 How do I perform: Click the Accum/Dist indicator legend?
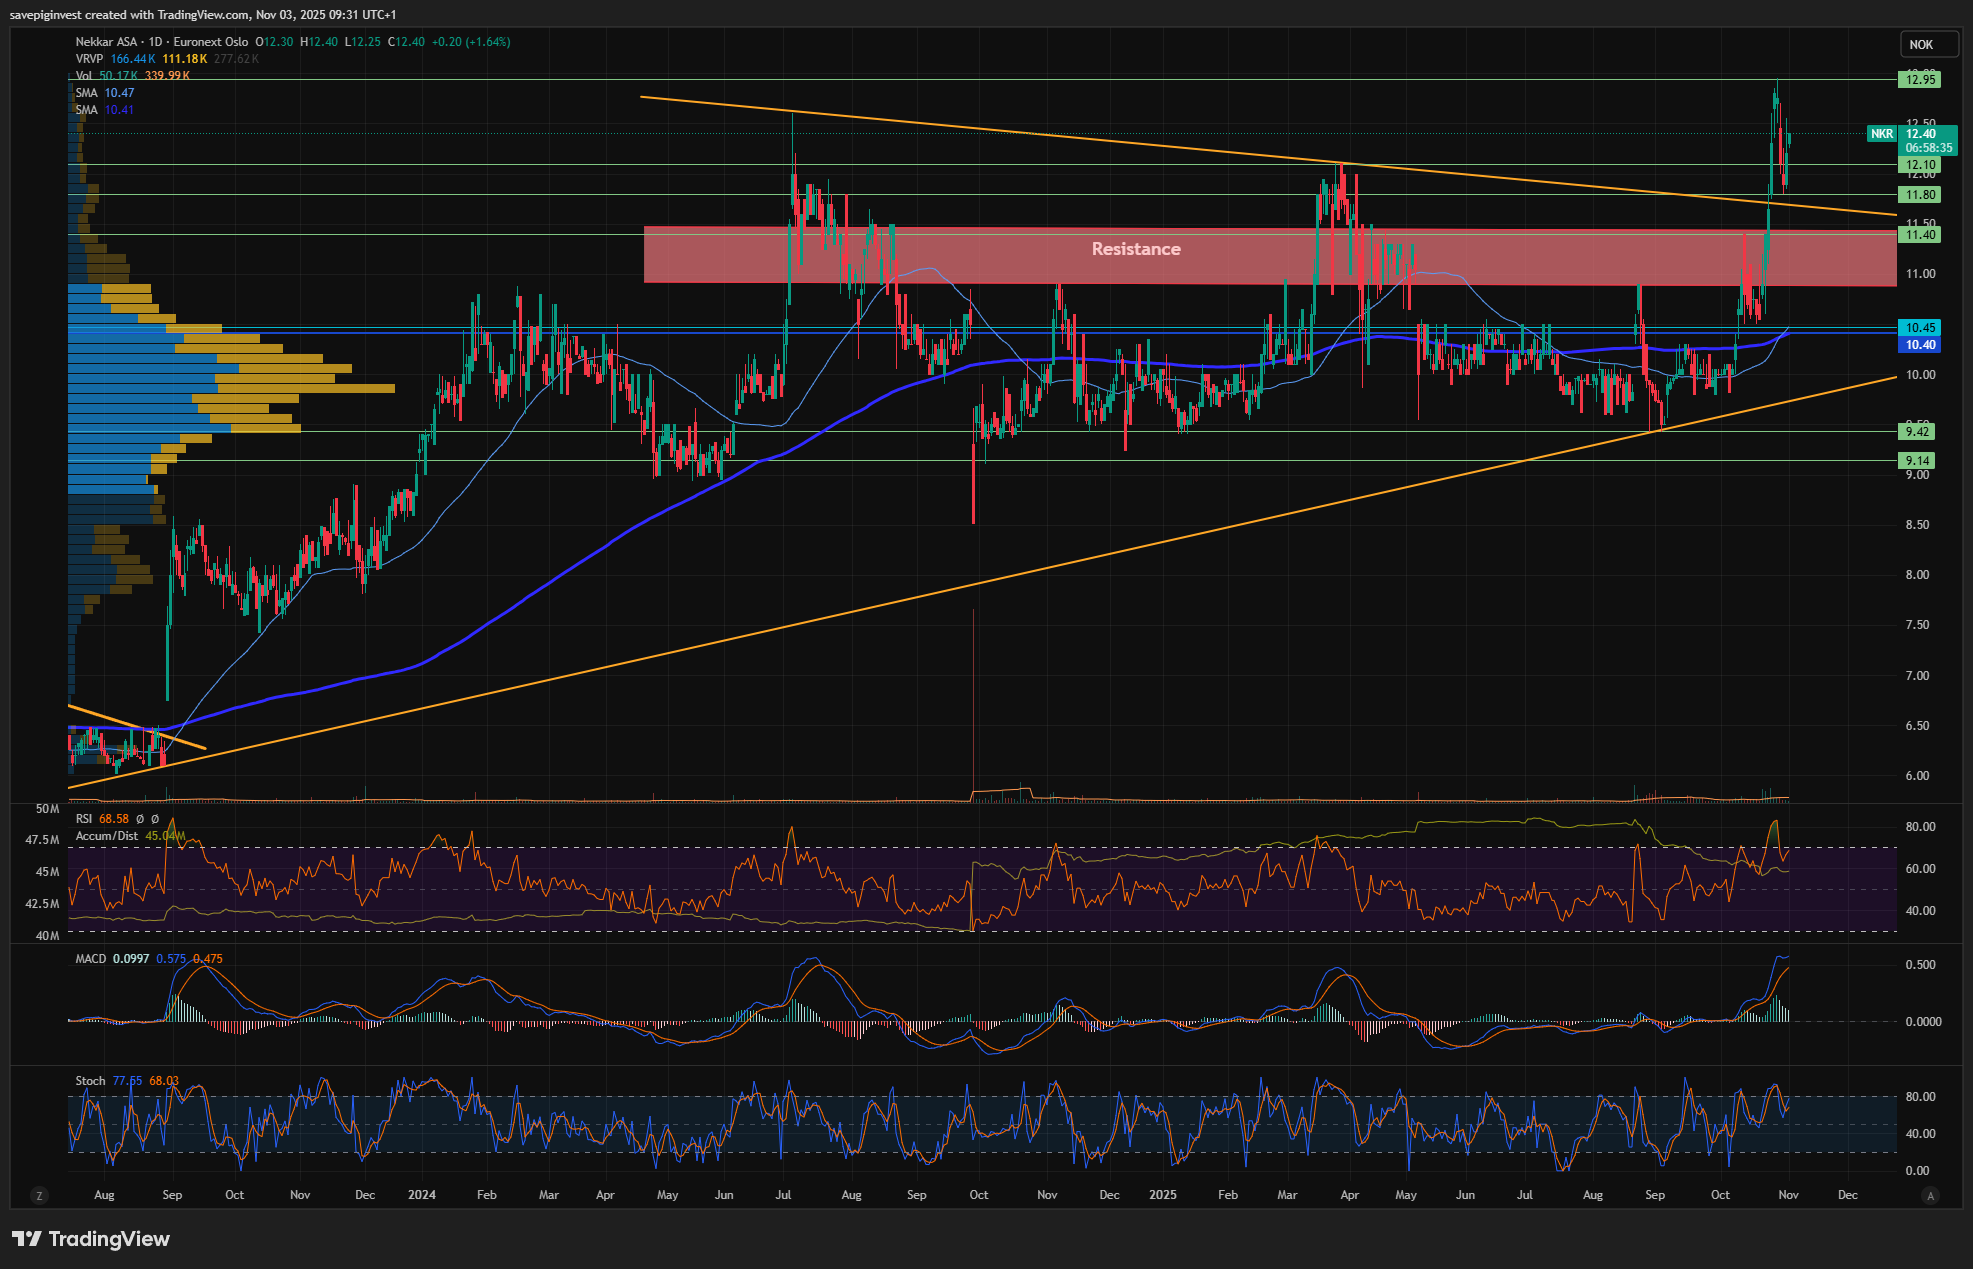tap(107, 836)
